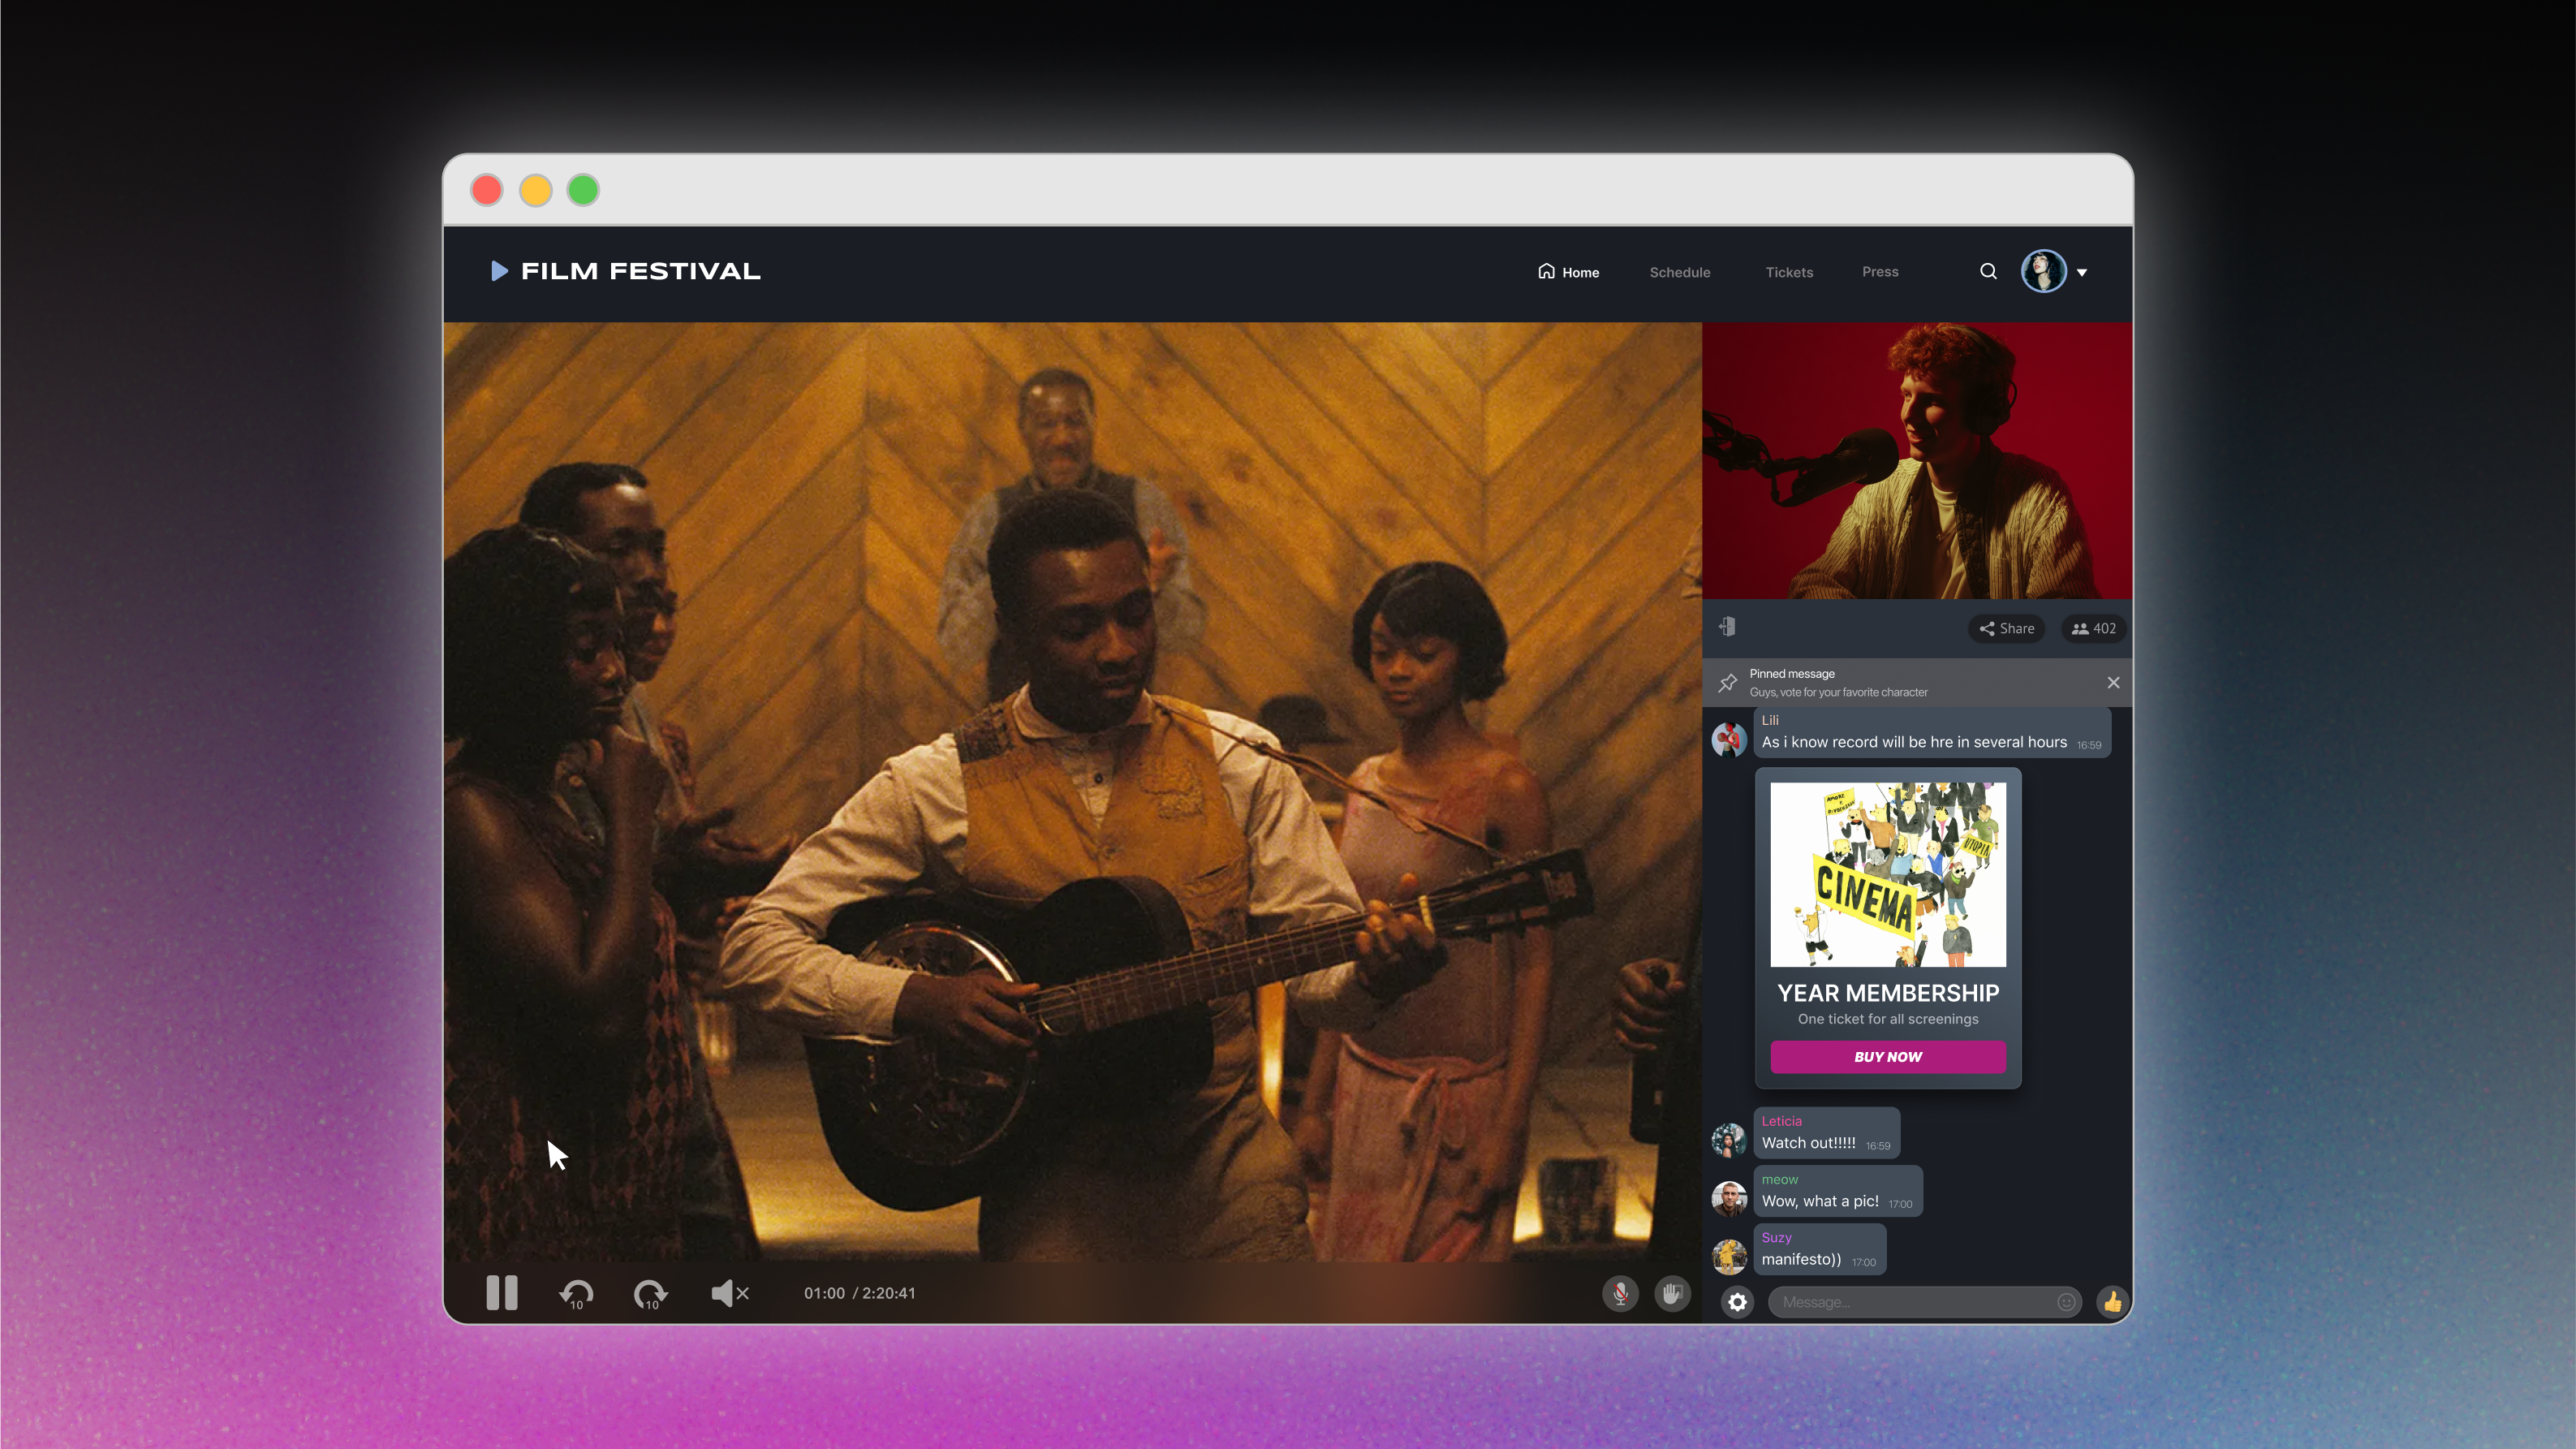This screenshot has width=2576, height=1449.
Task: Click Suzy's avatar in chat
Action: (1729, 1256)
